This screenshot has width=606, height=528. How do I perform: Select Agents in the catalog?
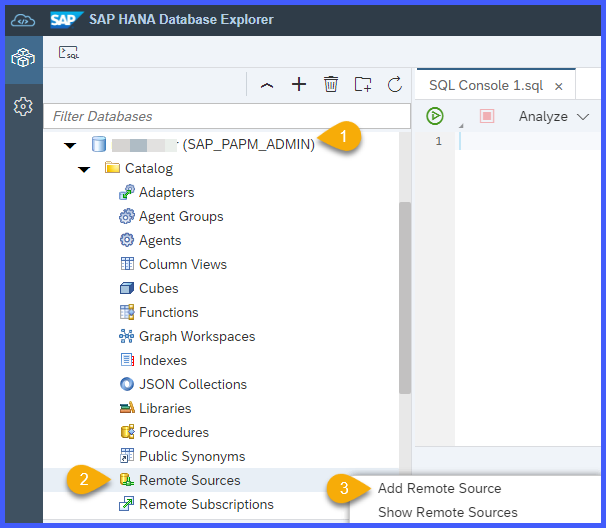(160, 240)
